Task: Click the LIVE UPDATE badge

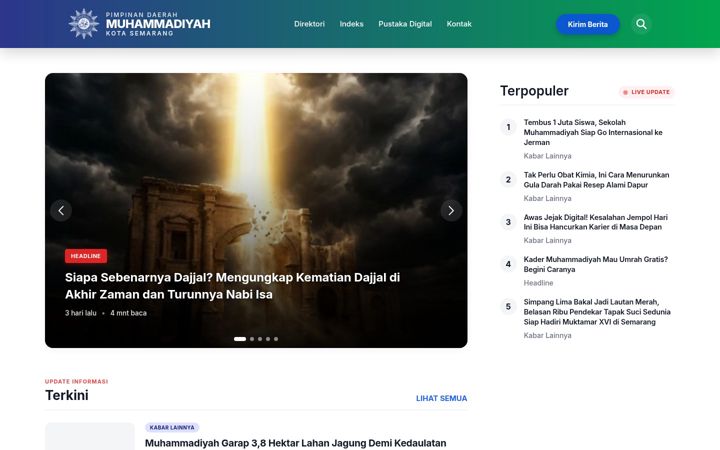Action: (647, 92)
